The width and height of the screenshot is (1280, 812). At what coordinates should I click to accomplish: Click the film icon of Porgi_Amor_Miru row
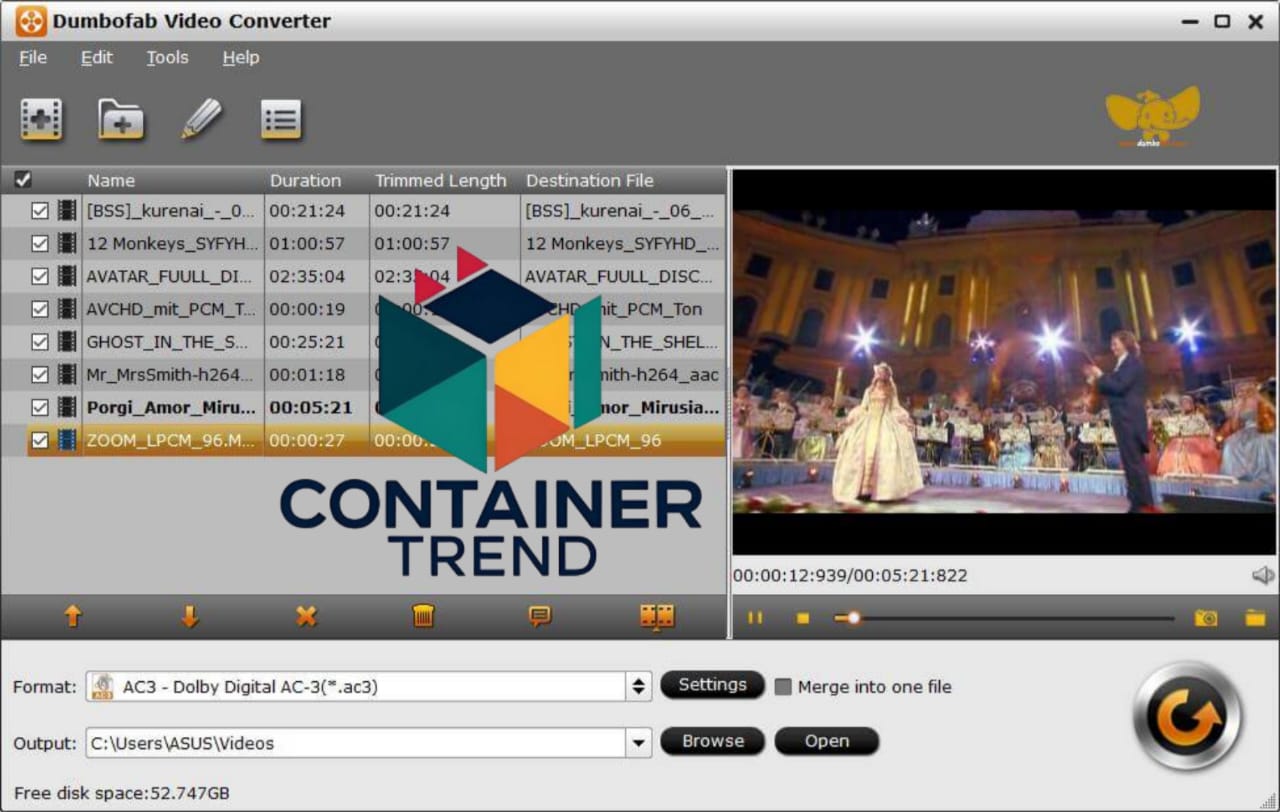tap(67, 407)
